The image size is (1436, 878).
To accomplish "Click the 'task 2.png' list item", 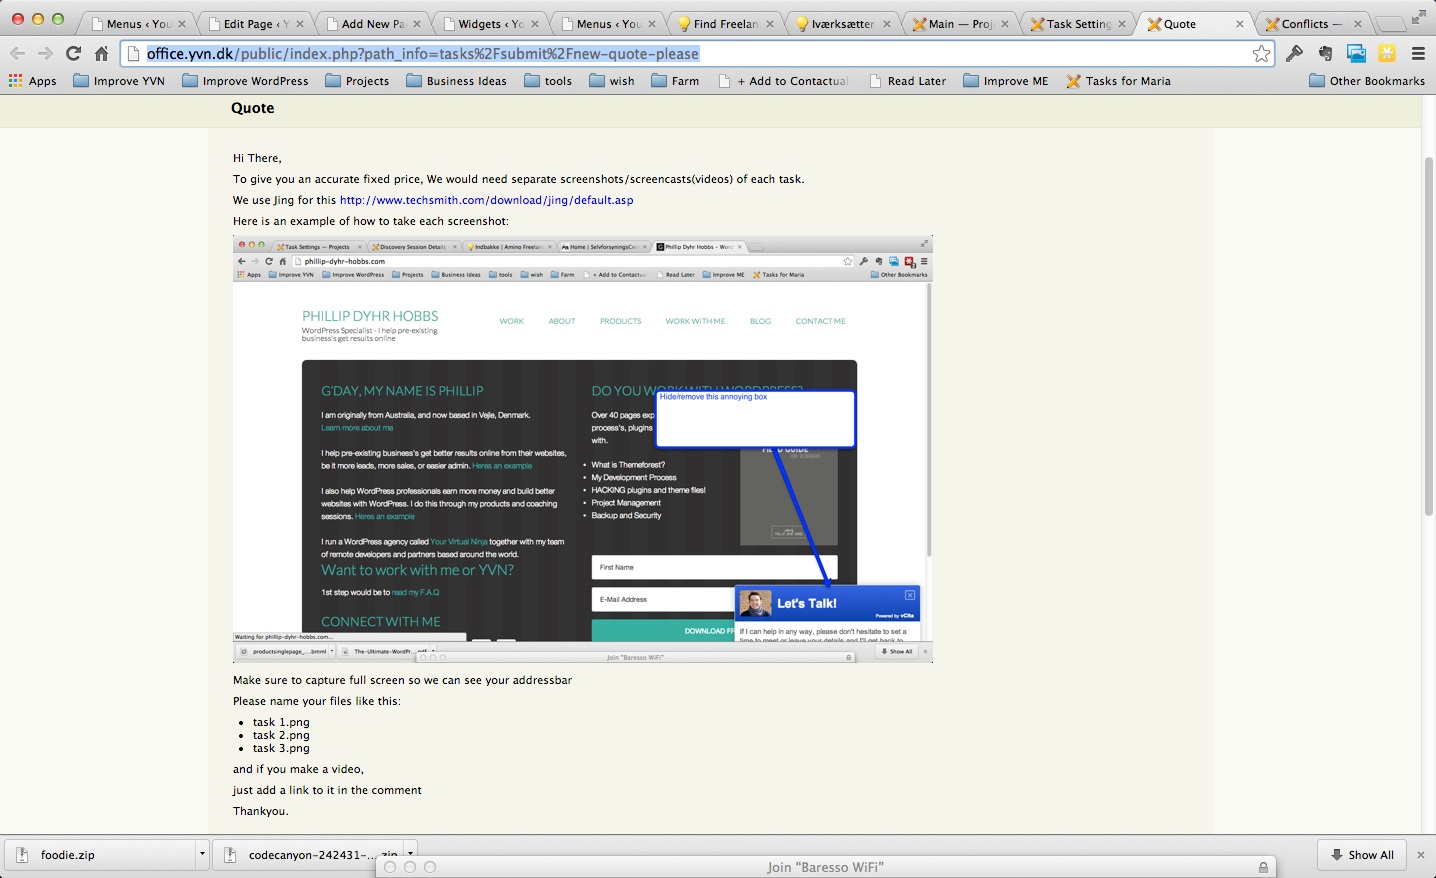I will (281, 735).
